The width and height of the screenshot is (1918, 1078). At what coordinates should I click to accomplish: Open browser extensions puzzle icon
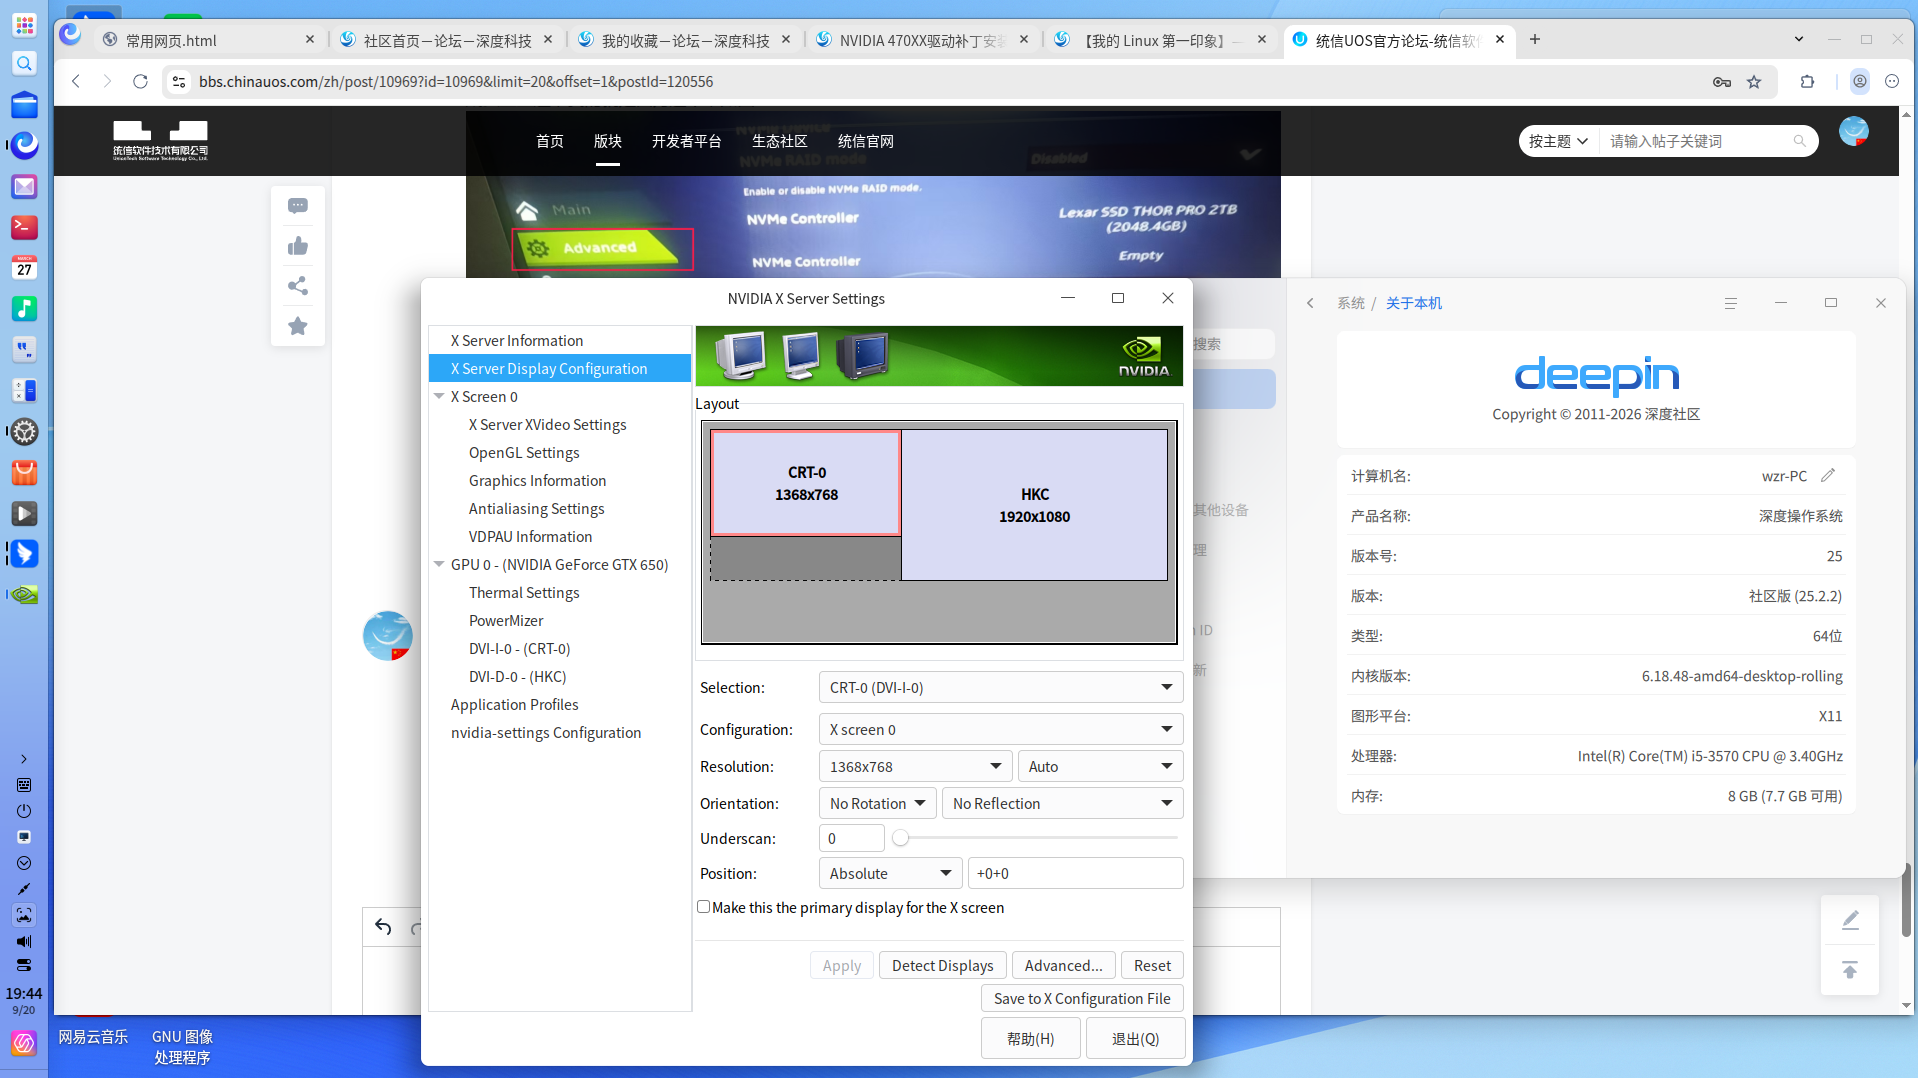tap(1807, 82)
